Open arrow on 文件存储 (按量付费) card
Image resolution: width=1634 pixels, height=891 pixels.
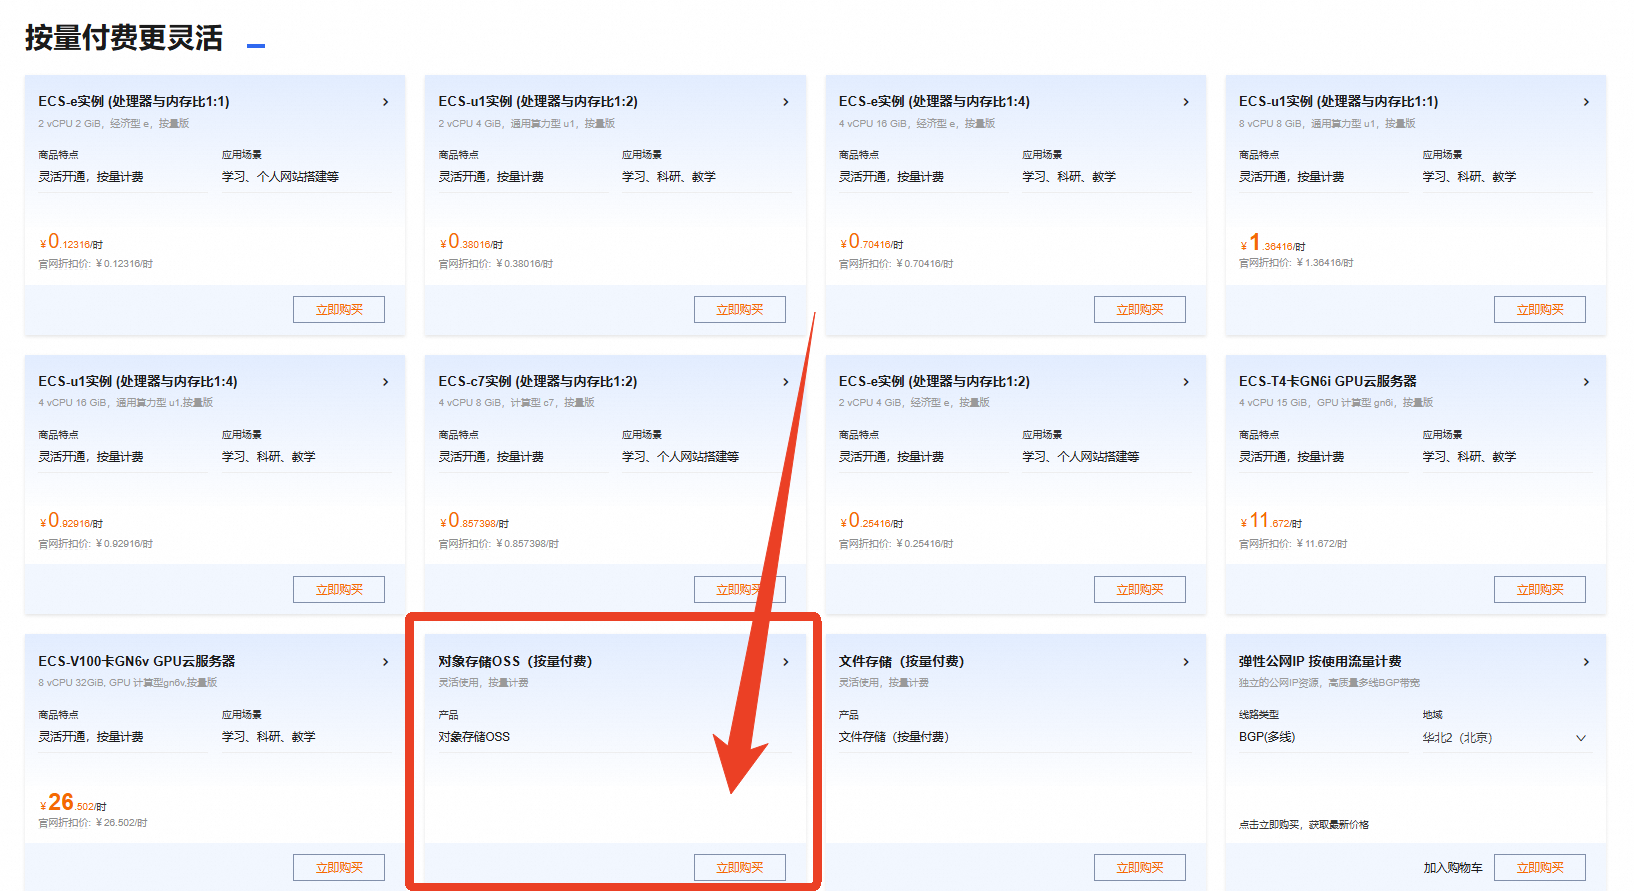pyautogui.click(x=1186, y=662)
